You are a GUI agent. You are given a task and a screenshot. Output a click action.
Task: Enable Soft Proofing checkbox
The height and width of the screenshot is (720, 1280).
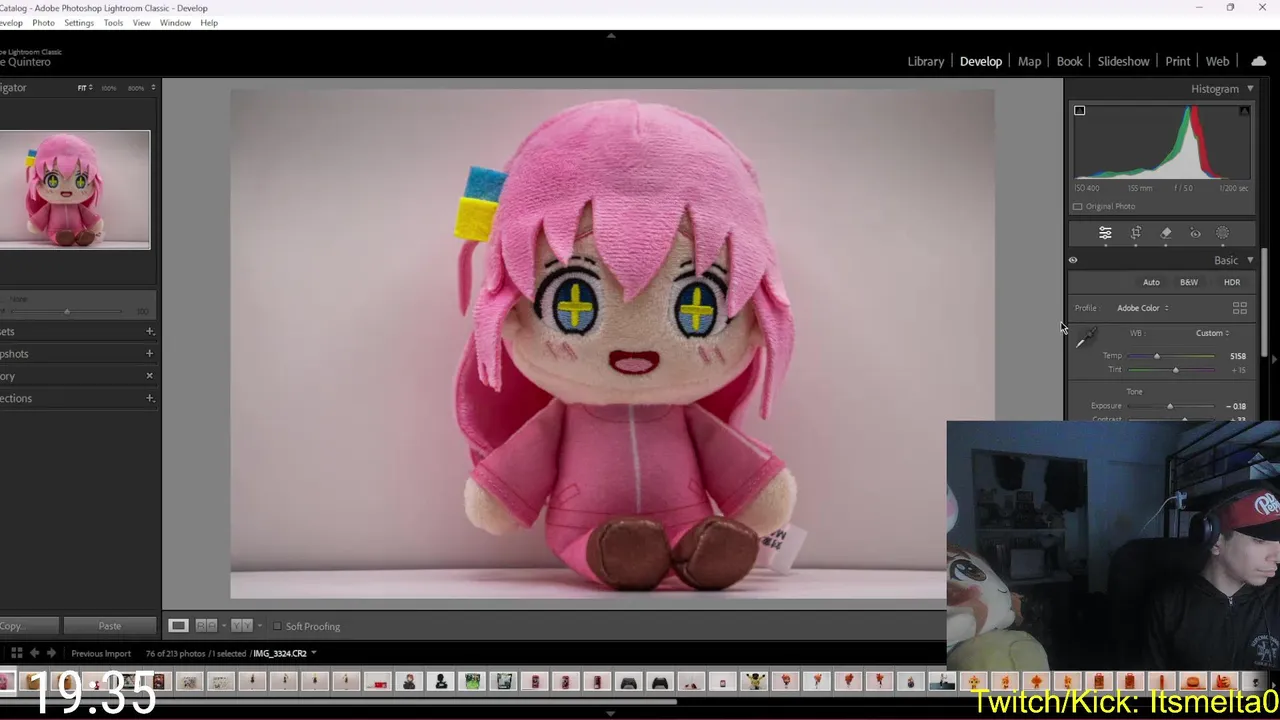click(278, 626)
